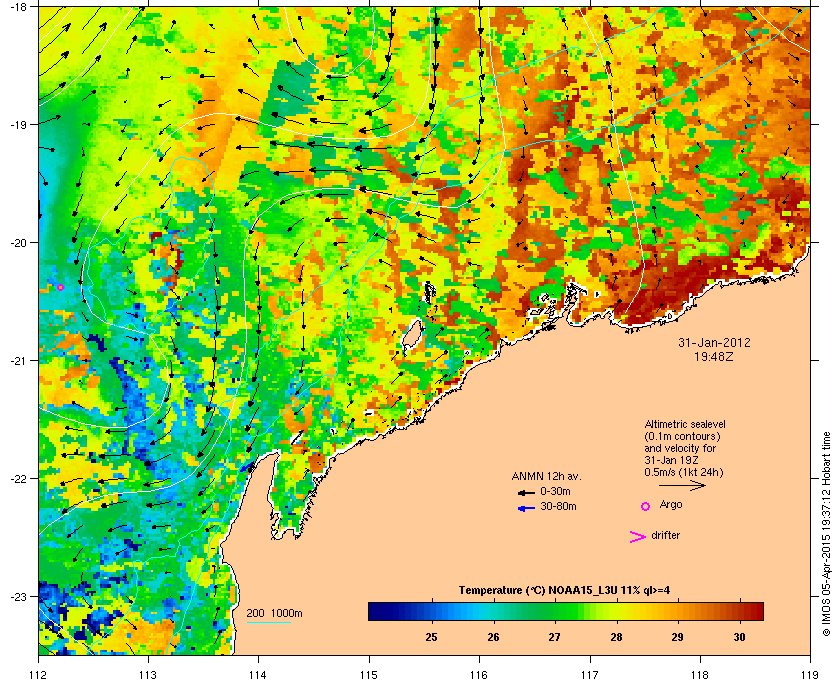Viewport: 840px width, 680px height.
Task: Click the latitude axis label -18
Action: (18, 6)
